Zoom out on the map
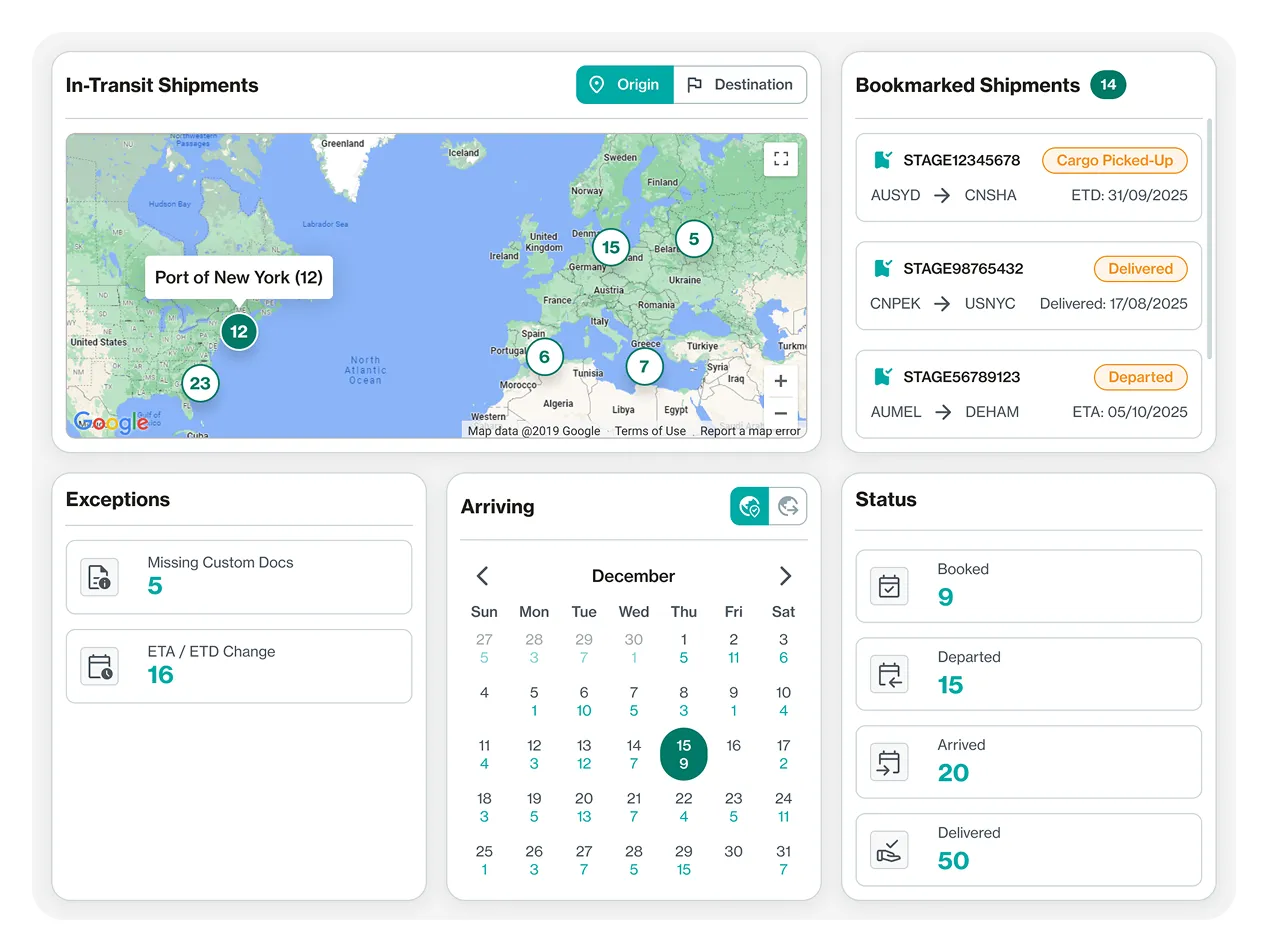This screenshot has height=952, width=1268. (781, 413)
